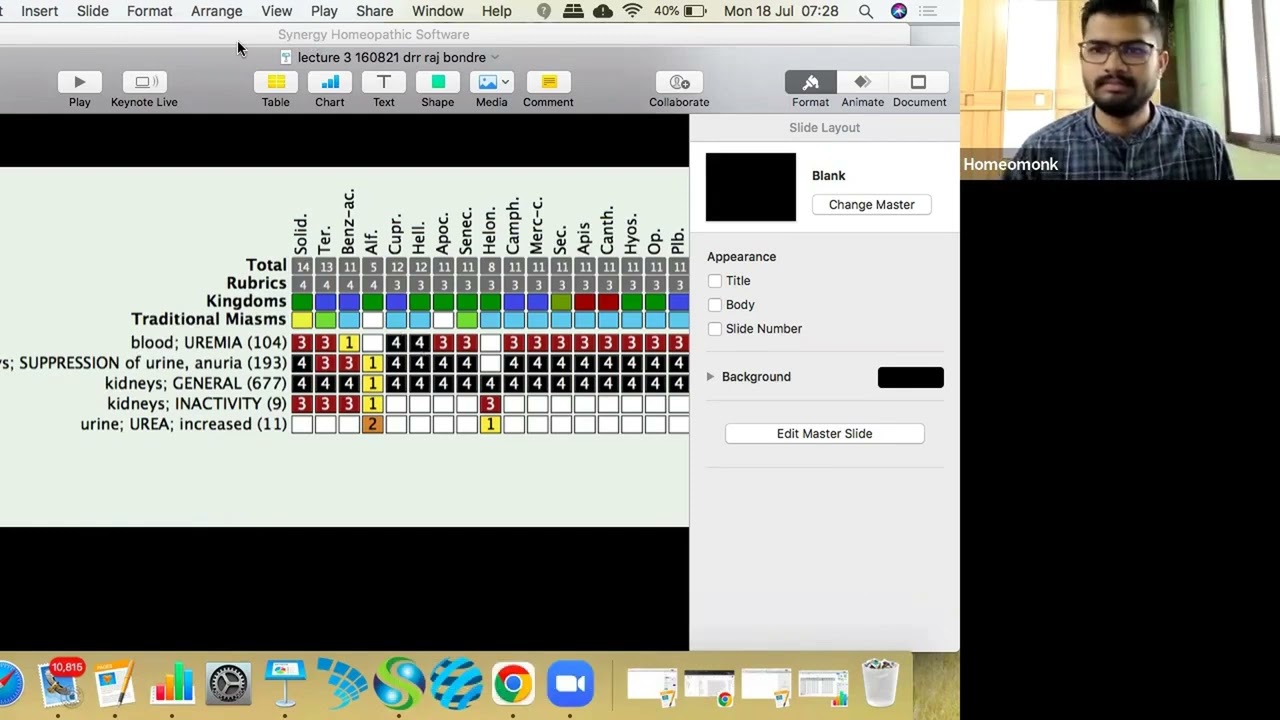This screenshot has height=720, width=1280.
Task: Click the Media picture icon
Action: click(487, 82)
